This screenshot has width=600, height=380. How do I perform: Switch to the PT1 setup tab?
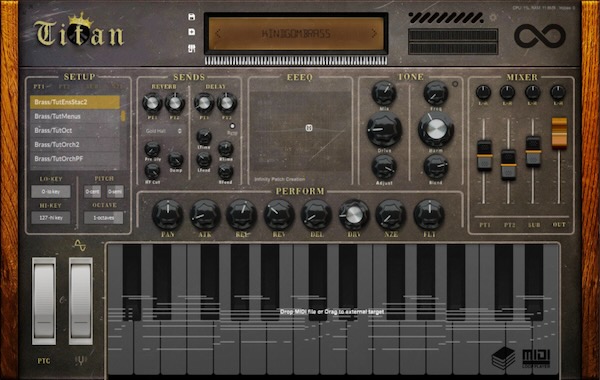pos(39,87)
